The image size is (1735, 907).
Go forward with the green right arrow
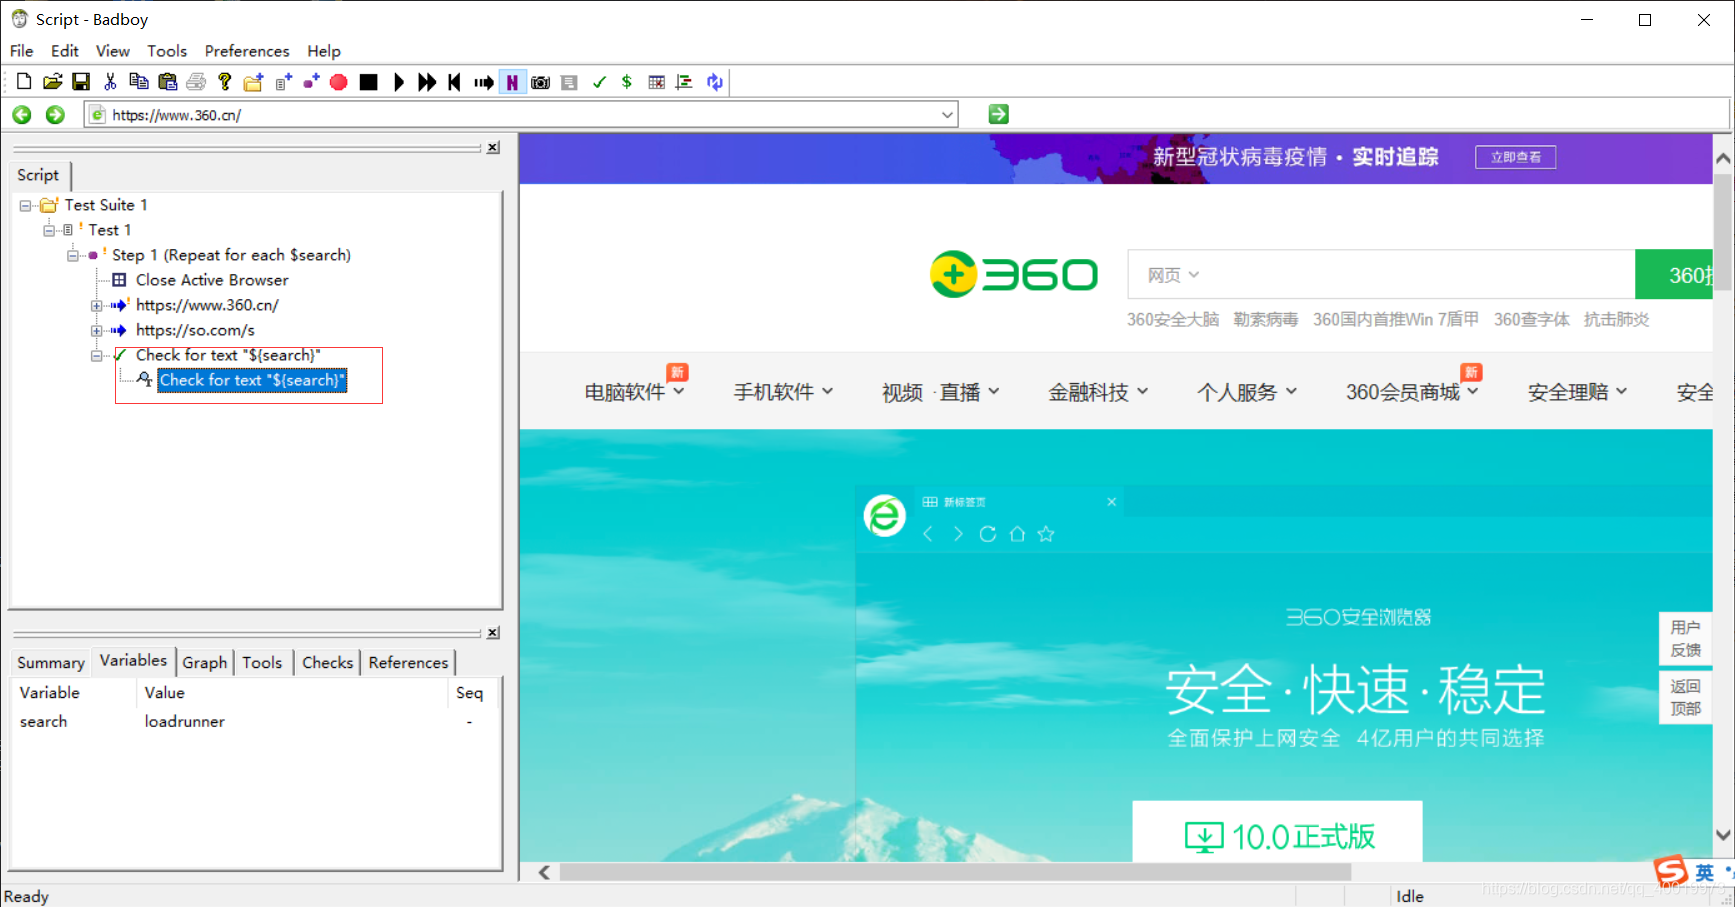point(55,115)
